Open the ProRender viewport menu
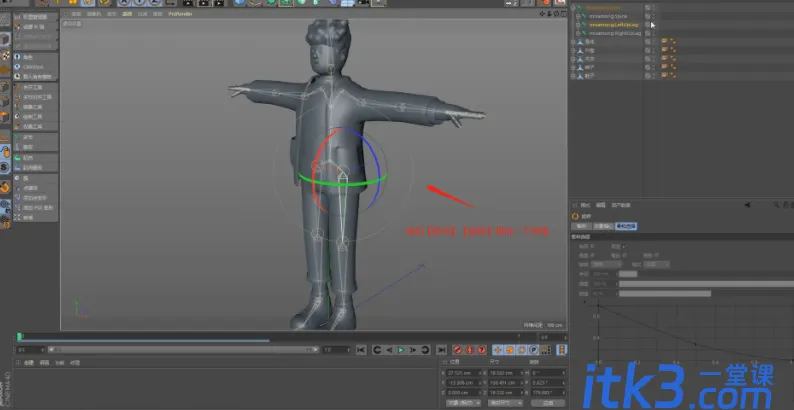This screenshot has height=410, width=794. 180,14
